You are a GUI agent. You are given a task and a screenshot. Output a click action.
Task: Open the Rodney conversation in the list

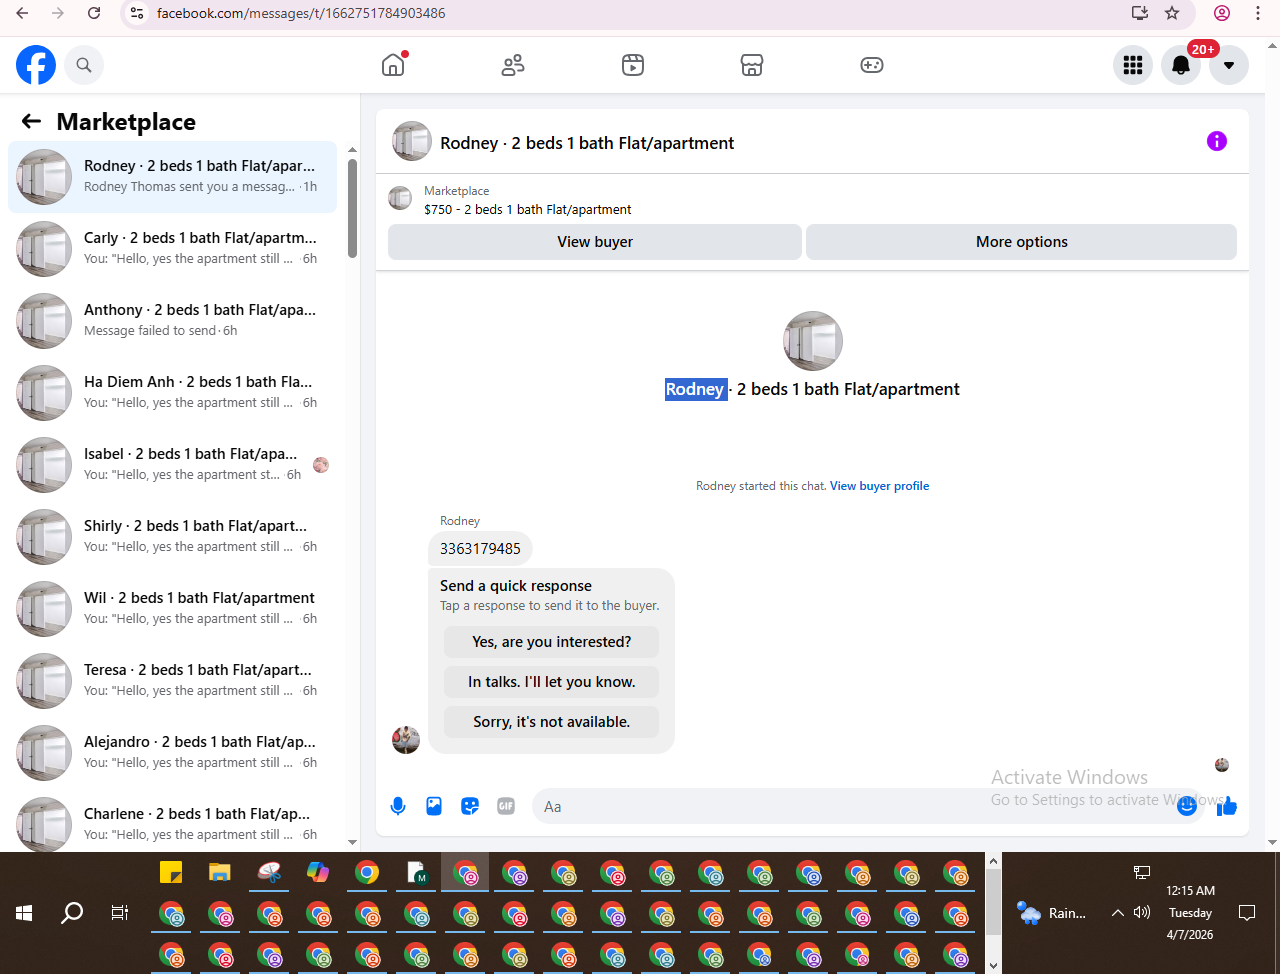click(x=172, y=177)
